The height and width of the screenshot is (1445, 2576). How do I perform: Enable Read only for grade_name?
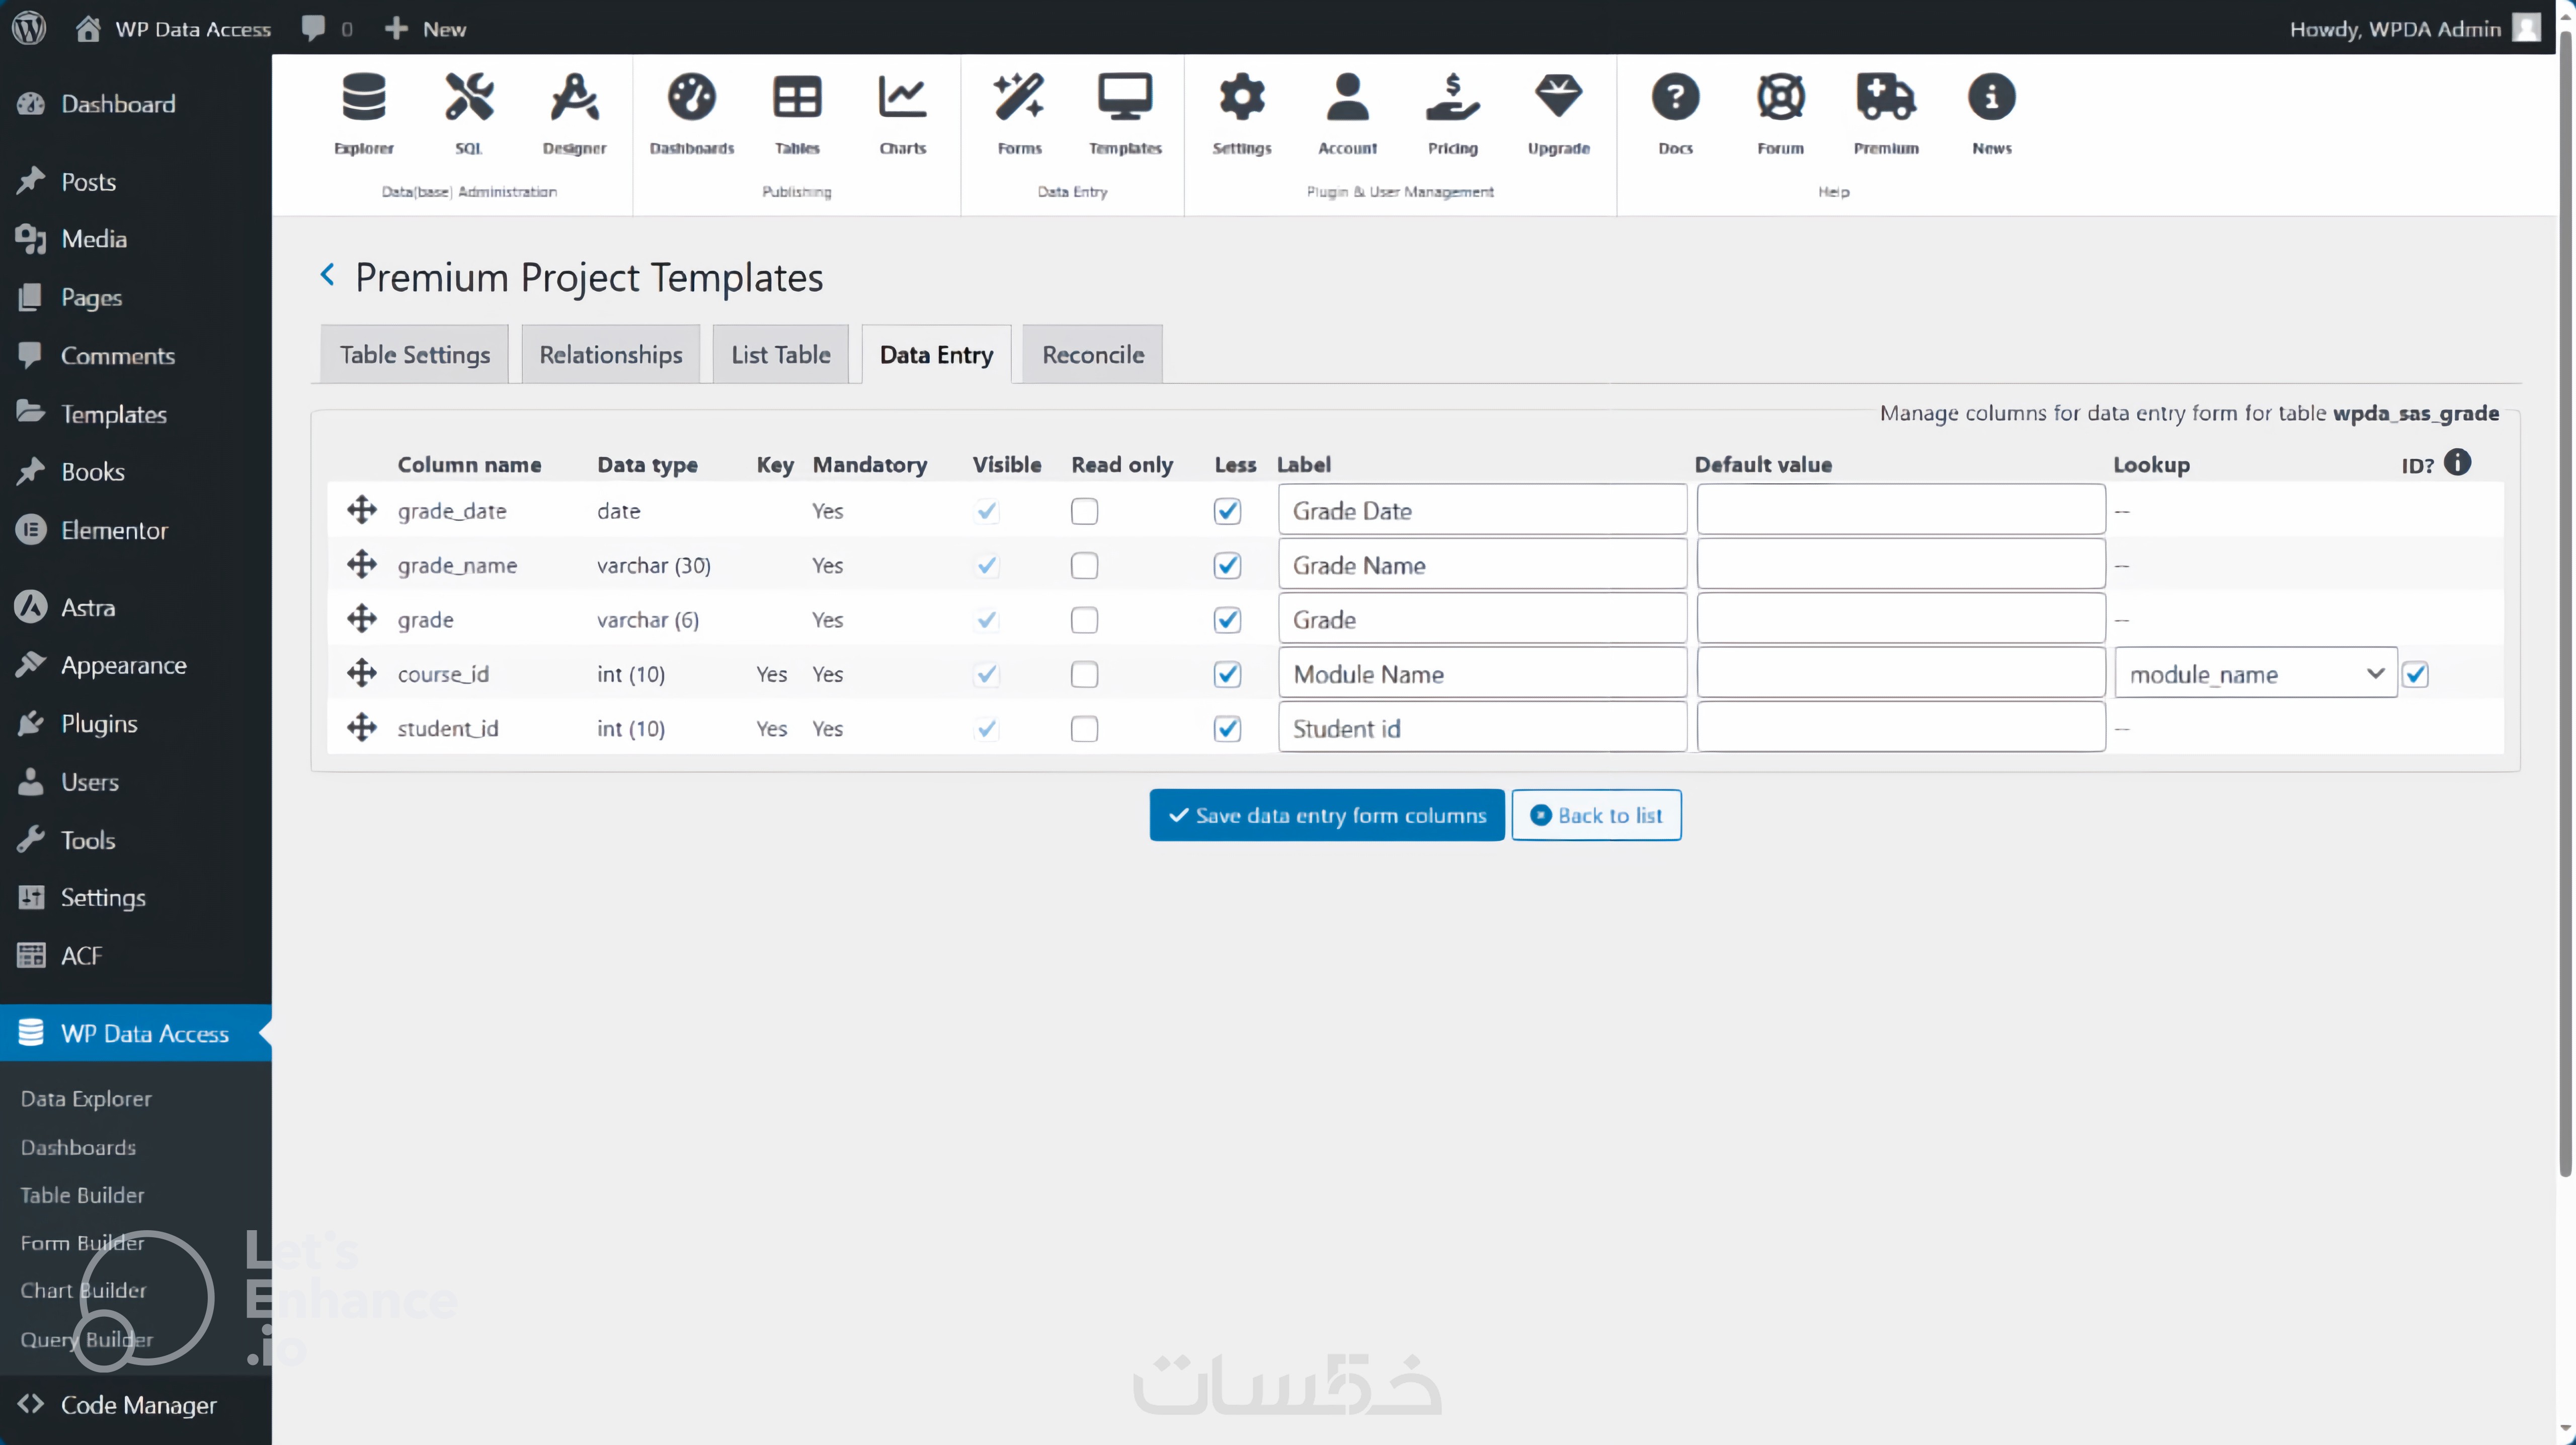(x=1084, y=565)
